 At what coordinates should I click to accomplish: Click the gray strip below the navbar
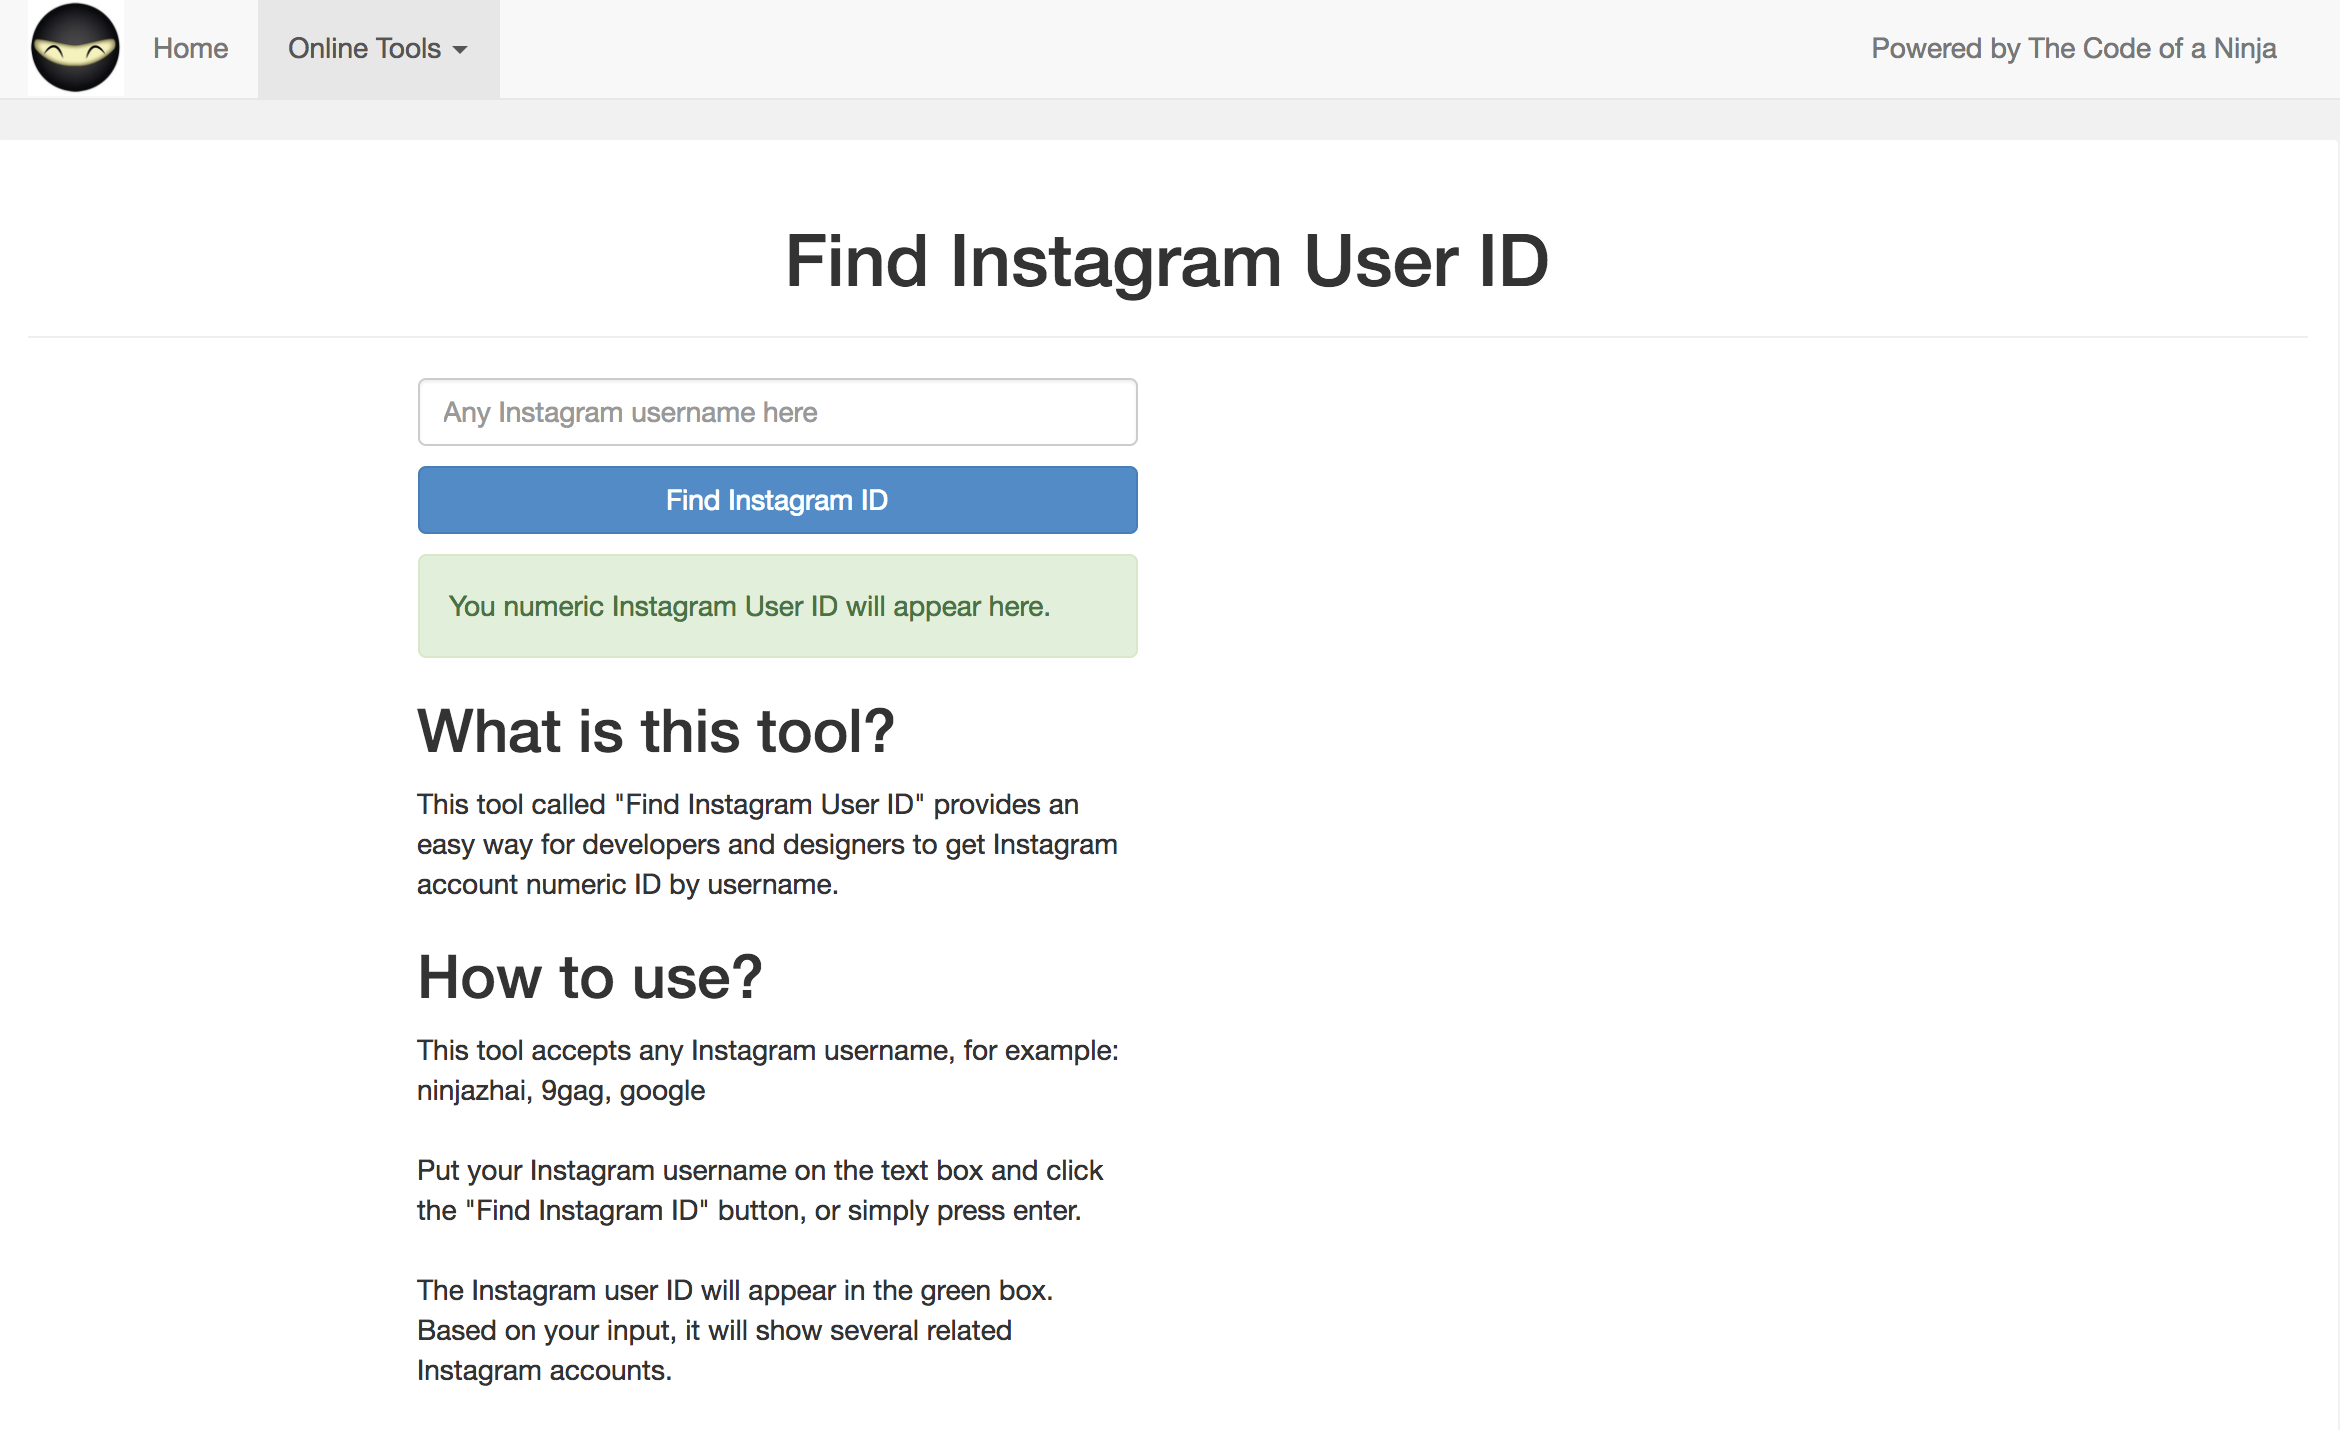pos(1170,119)
